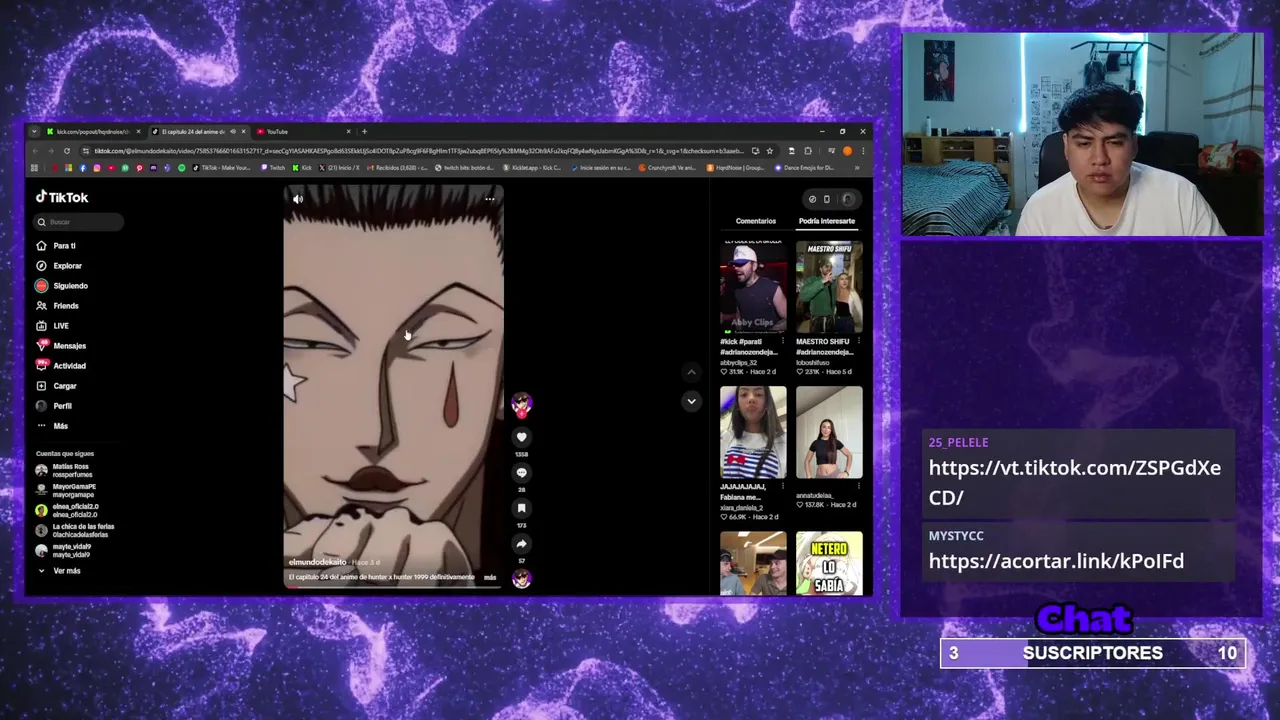Open MayorGamaPE followed account
The width and height of the screenshot is (1280, 720).
(66, 489)
